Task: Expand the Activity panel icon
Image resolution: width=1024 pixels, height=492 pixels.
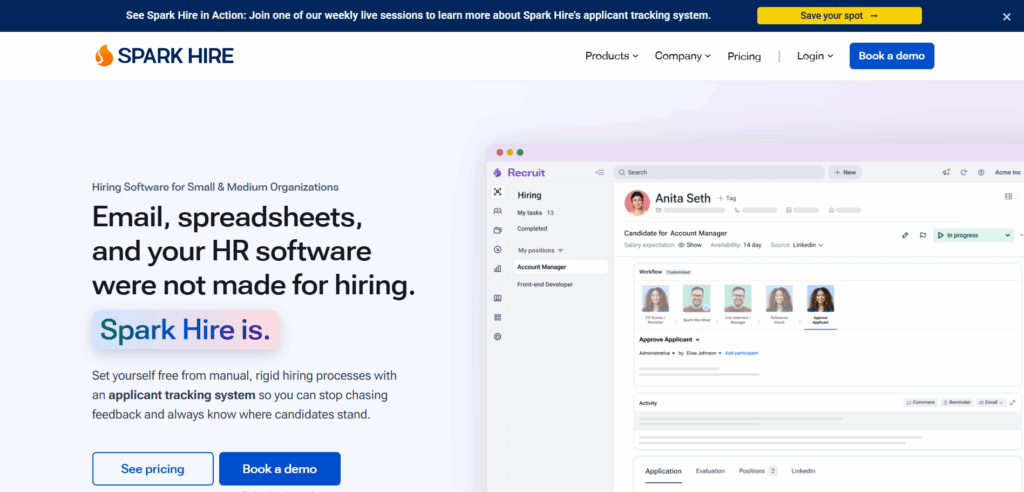Action: click(1013, 402)
